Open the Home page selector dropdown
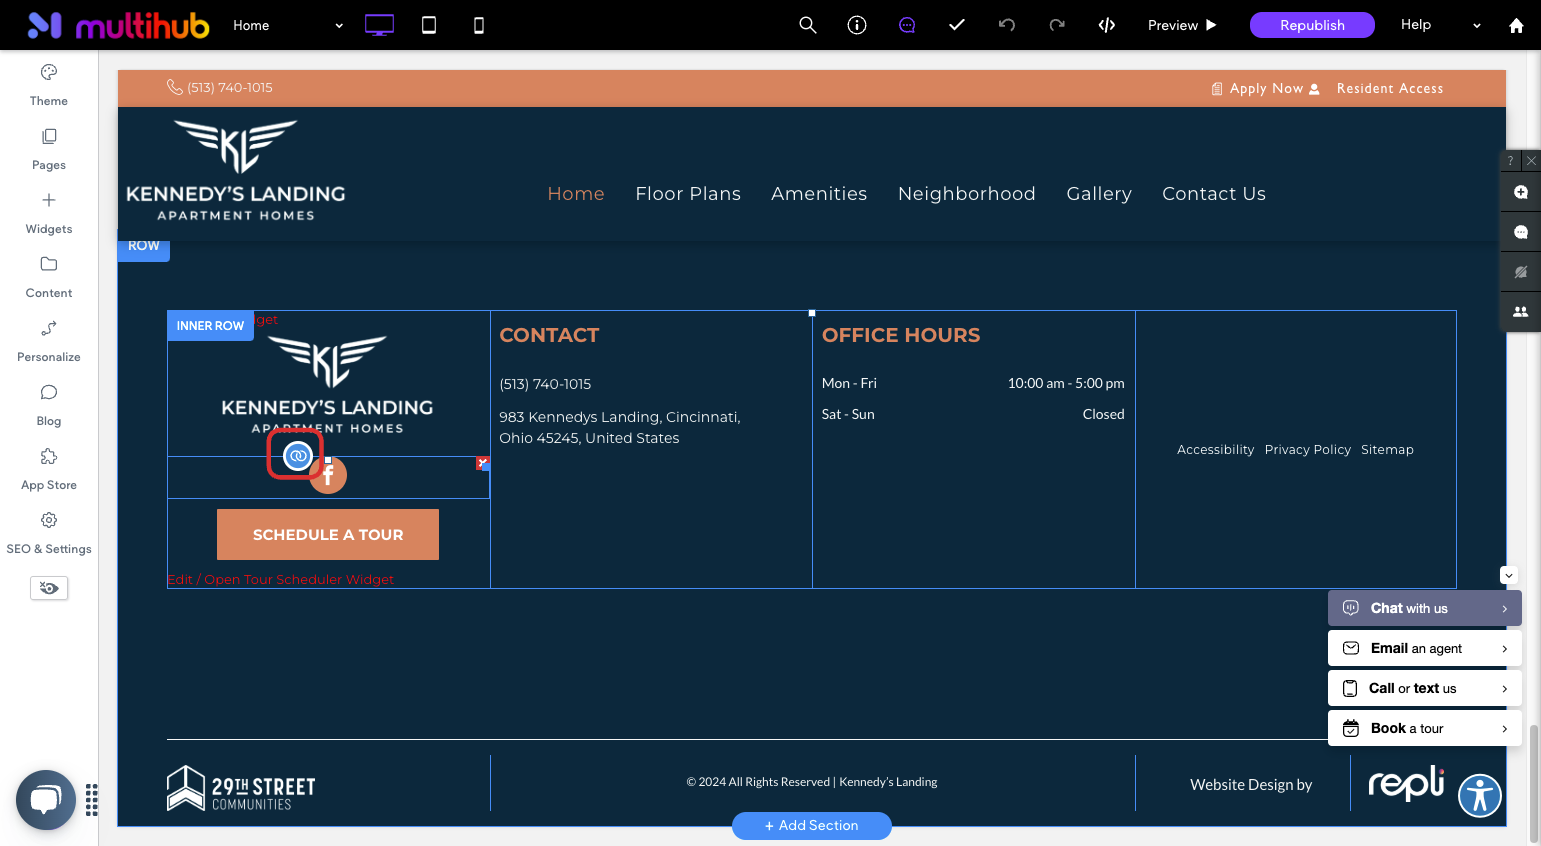1541x846 pixels. point(288,25)
